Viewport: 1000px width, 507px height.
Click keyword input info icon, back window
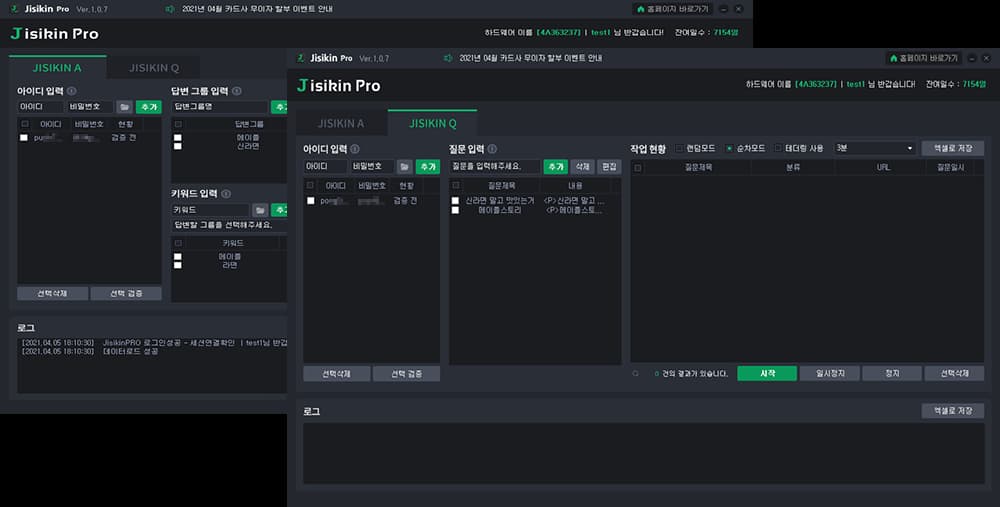[x=226, y=194]
